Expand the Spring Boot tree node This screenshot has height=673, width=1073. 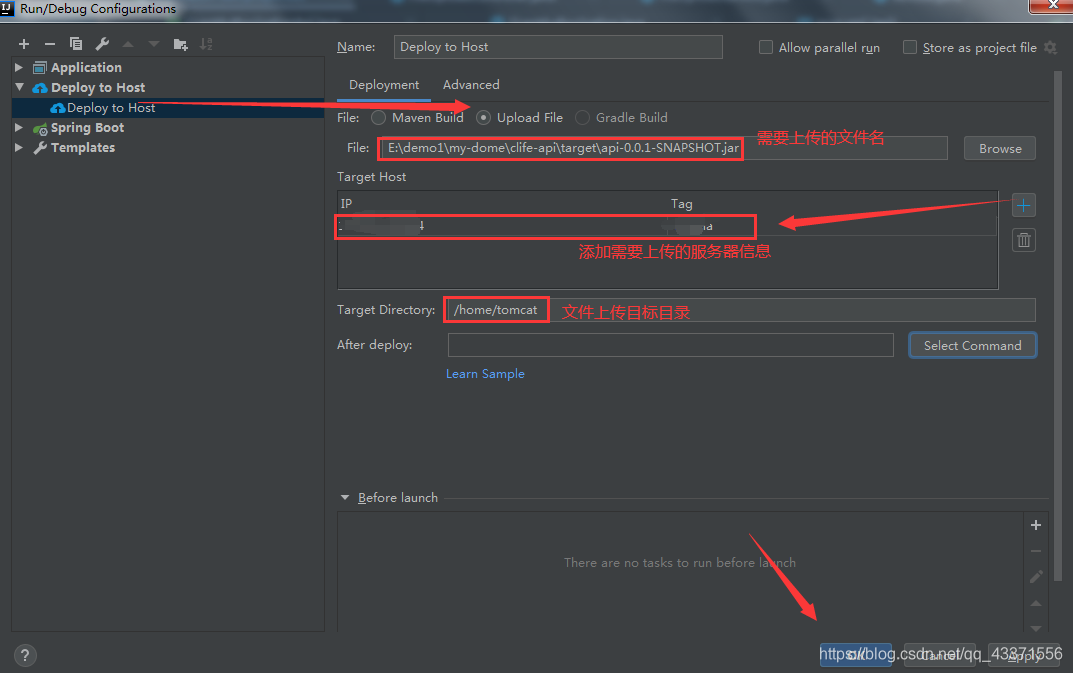(19, 127)
